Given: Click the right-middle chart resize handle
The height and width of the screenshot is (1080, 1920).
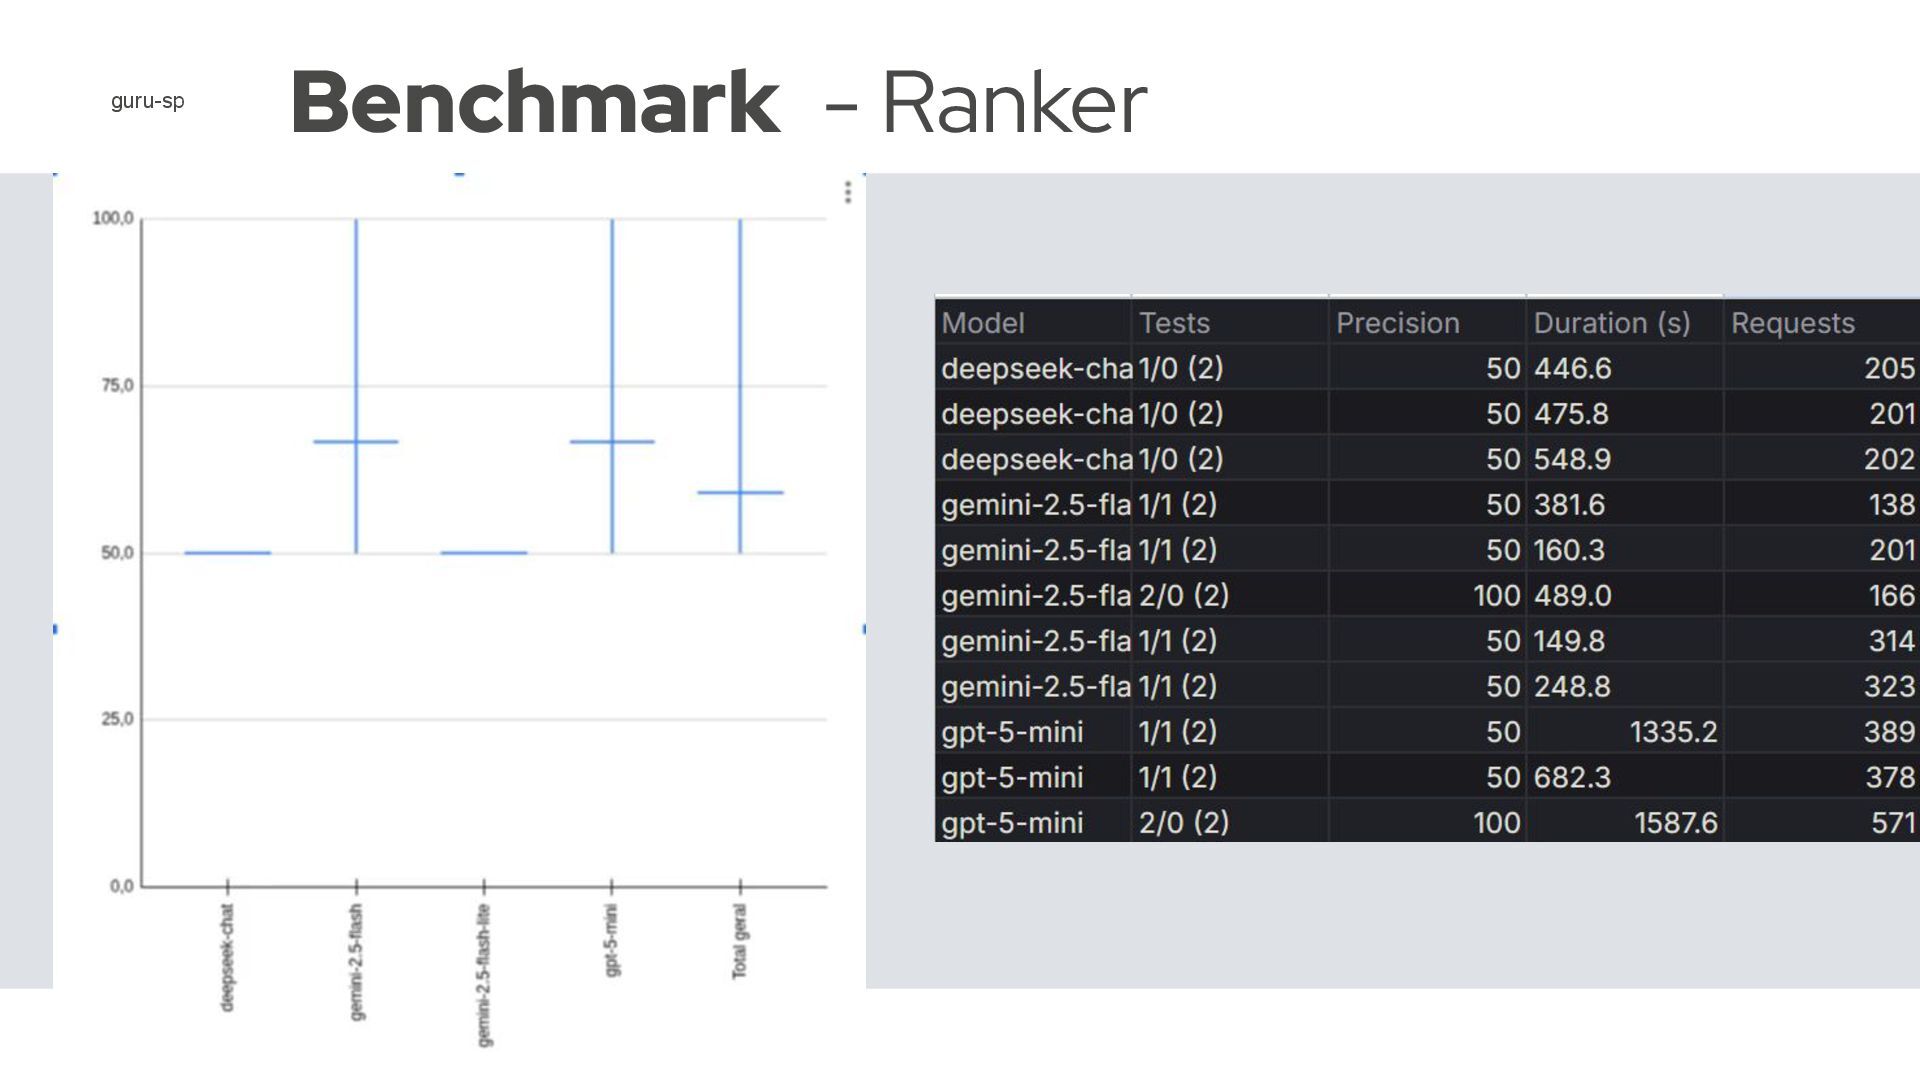Looking at the screenshot, I should 864,629.
